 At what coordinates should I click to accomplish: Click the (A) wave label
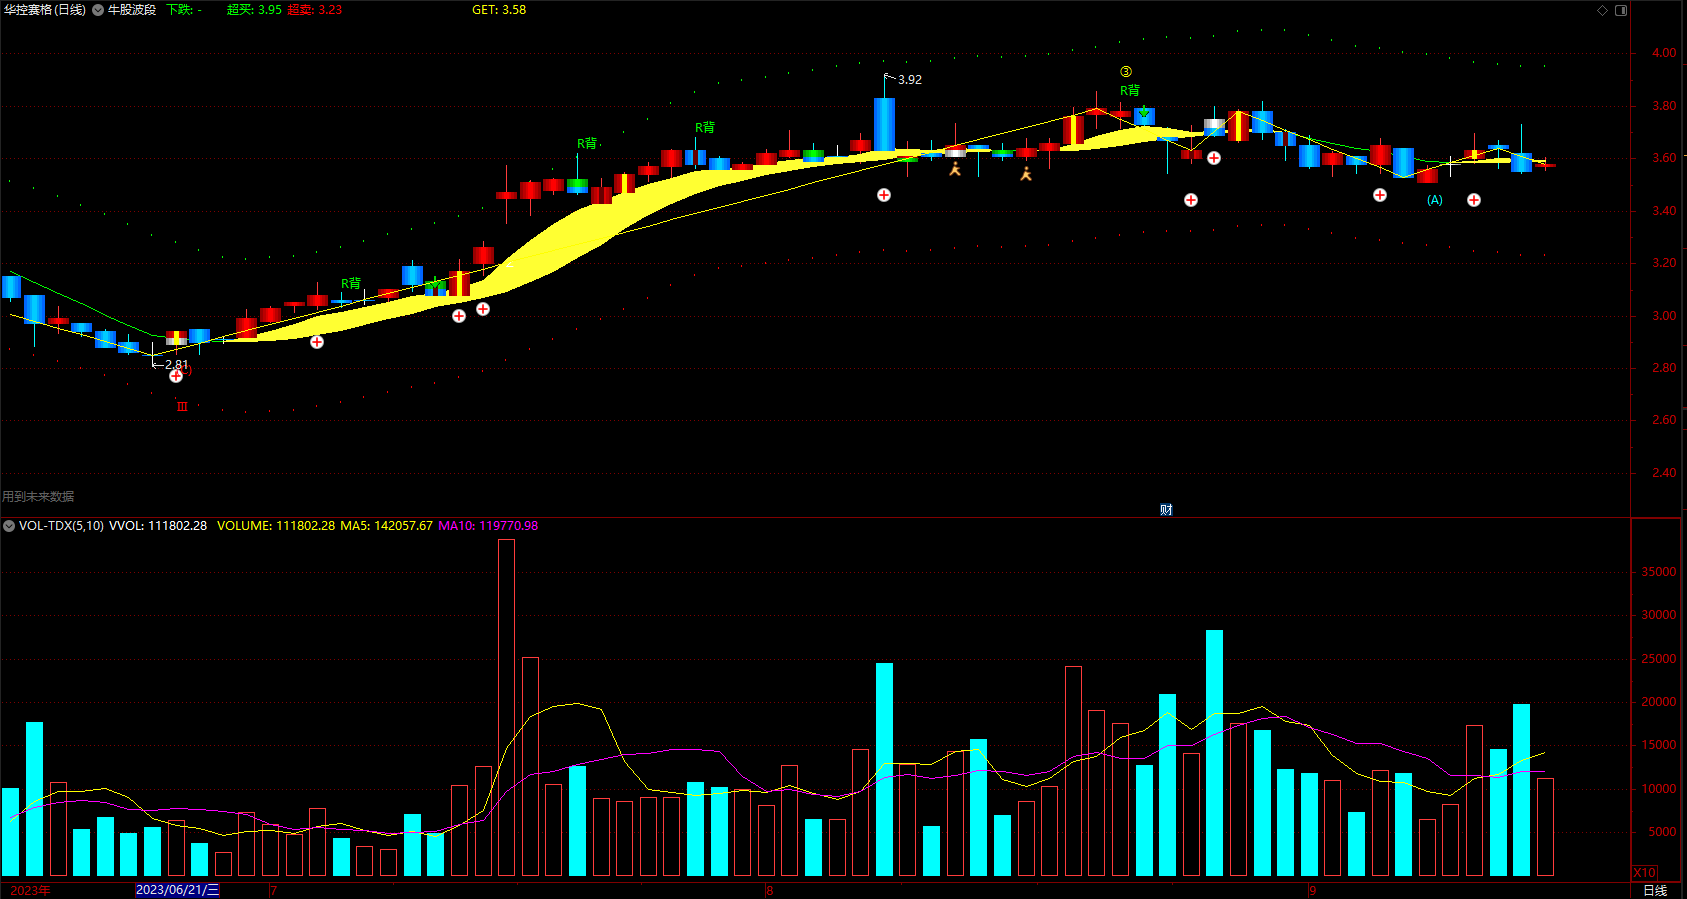1435,200
